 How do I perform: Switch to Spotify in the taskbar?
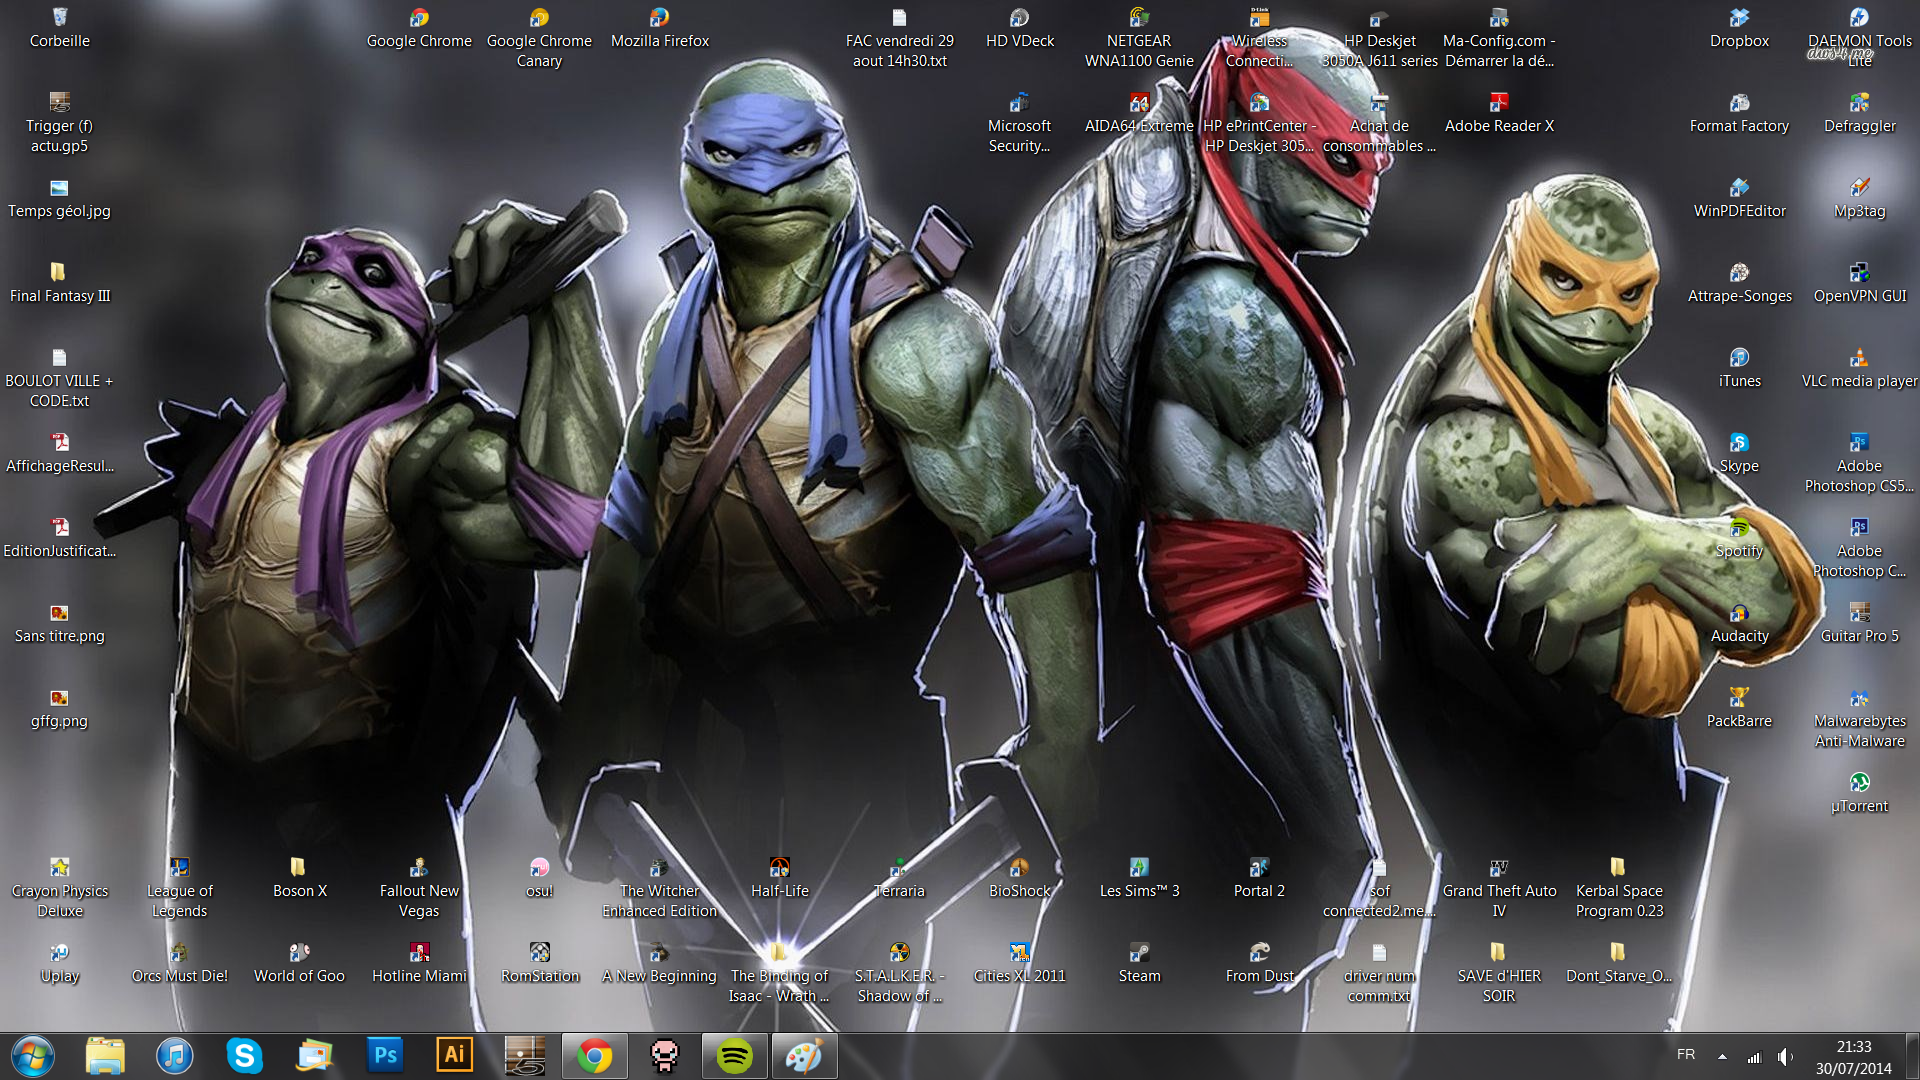pyautogui.click(x=735, y=1056)
